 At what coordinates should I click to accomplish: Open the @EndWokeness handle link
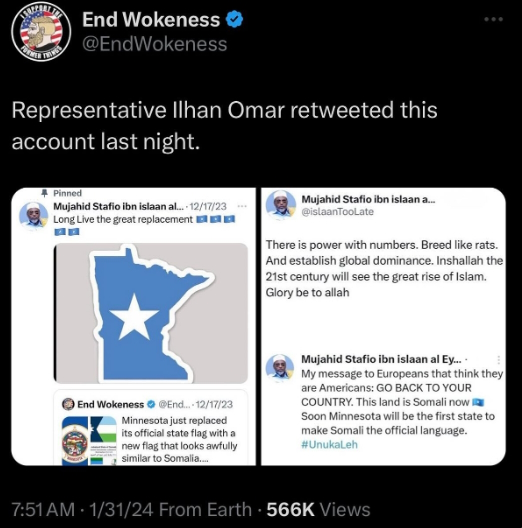pos(155,44)
